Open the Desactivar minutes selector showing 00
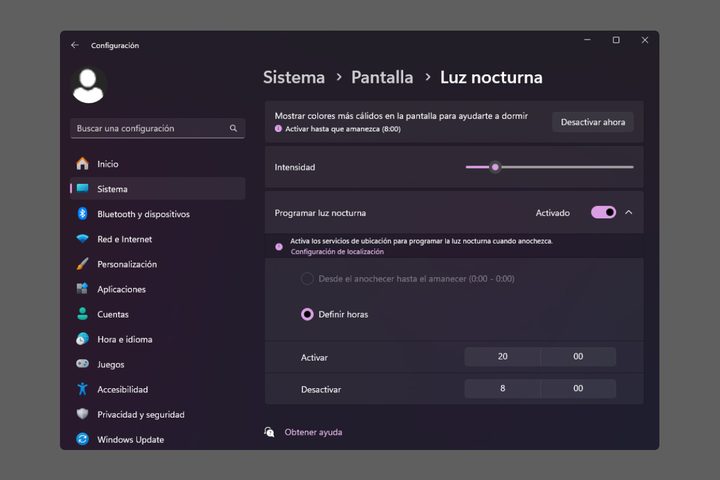 [578, 389]
